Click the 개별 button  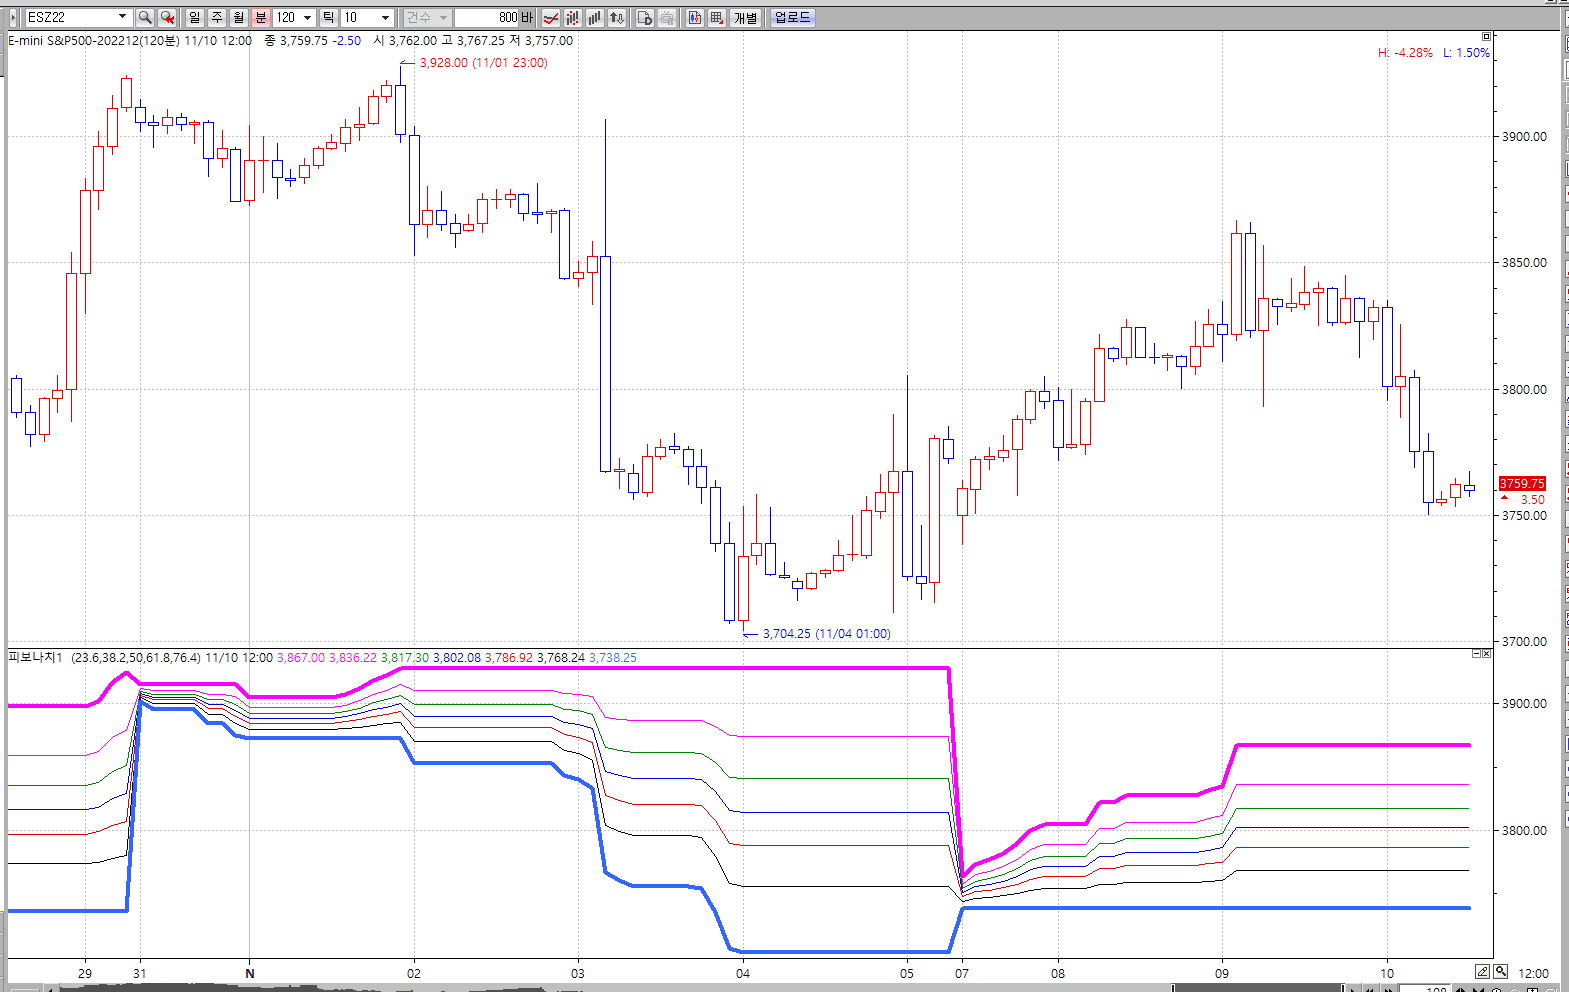click(746, 18)
